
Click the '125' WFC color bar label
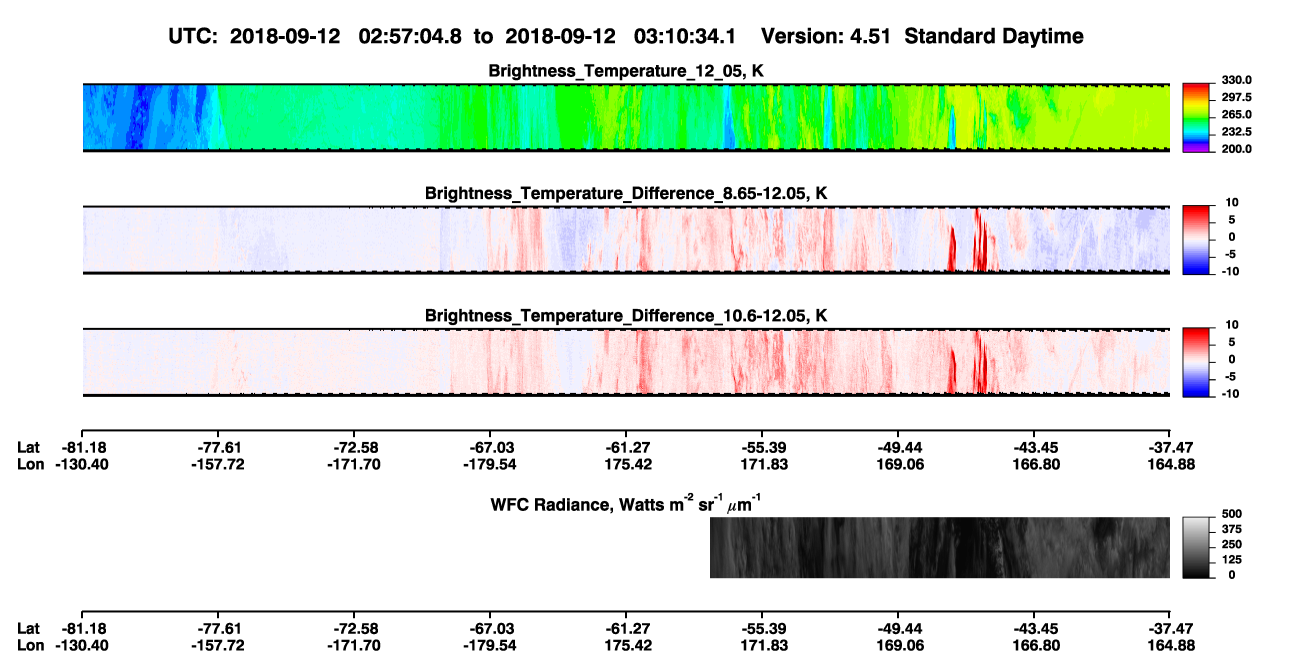pos(1231,559)
